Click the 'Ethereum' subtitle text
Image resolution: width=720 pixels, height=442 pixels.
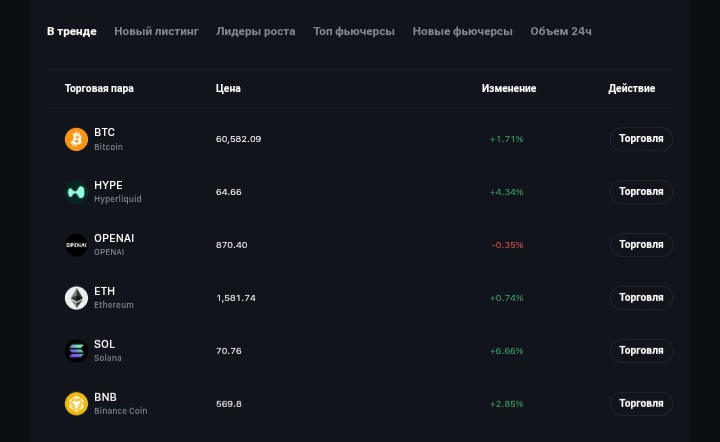(114, 305)
